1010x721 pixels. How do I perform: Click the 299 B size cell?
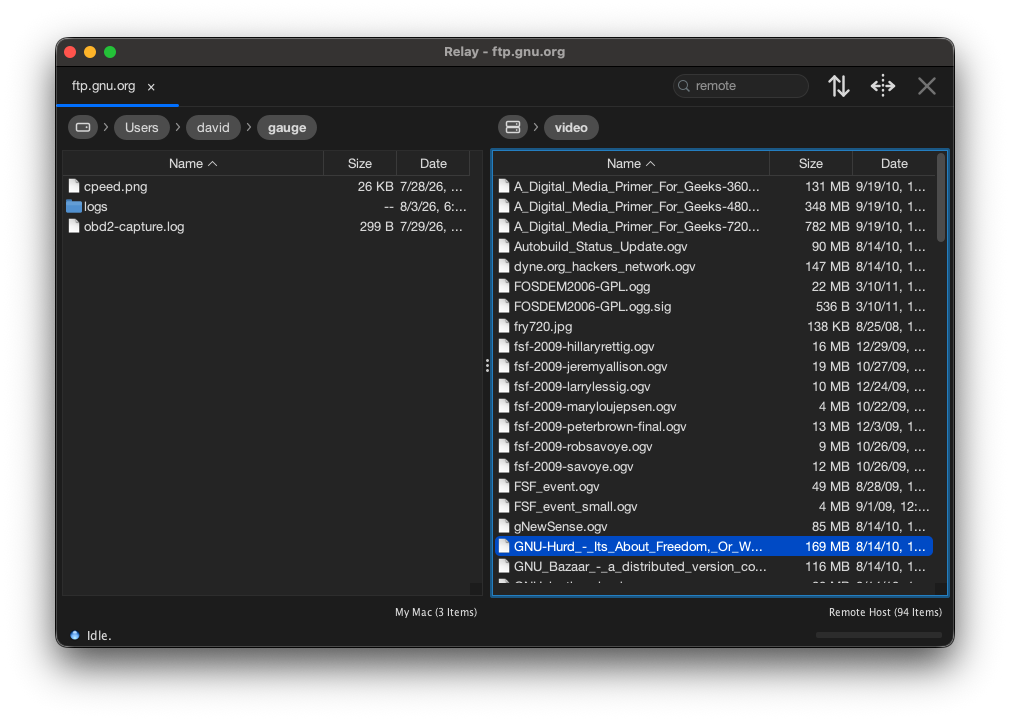point(376,226)
